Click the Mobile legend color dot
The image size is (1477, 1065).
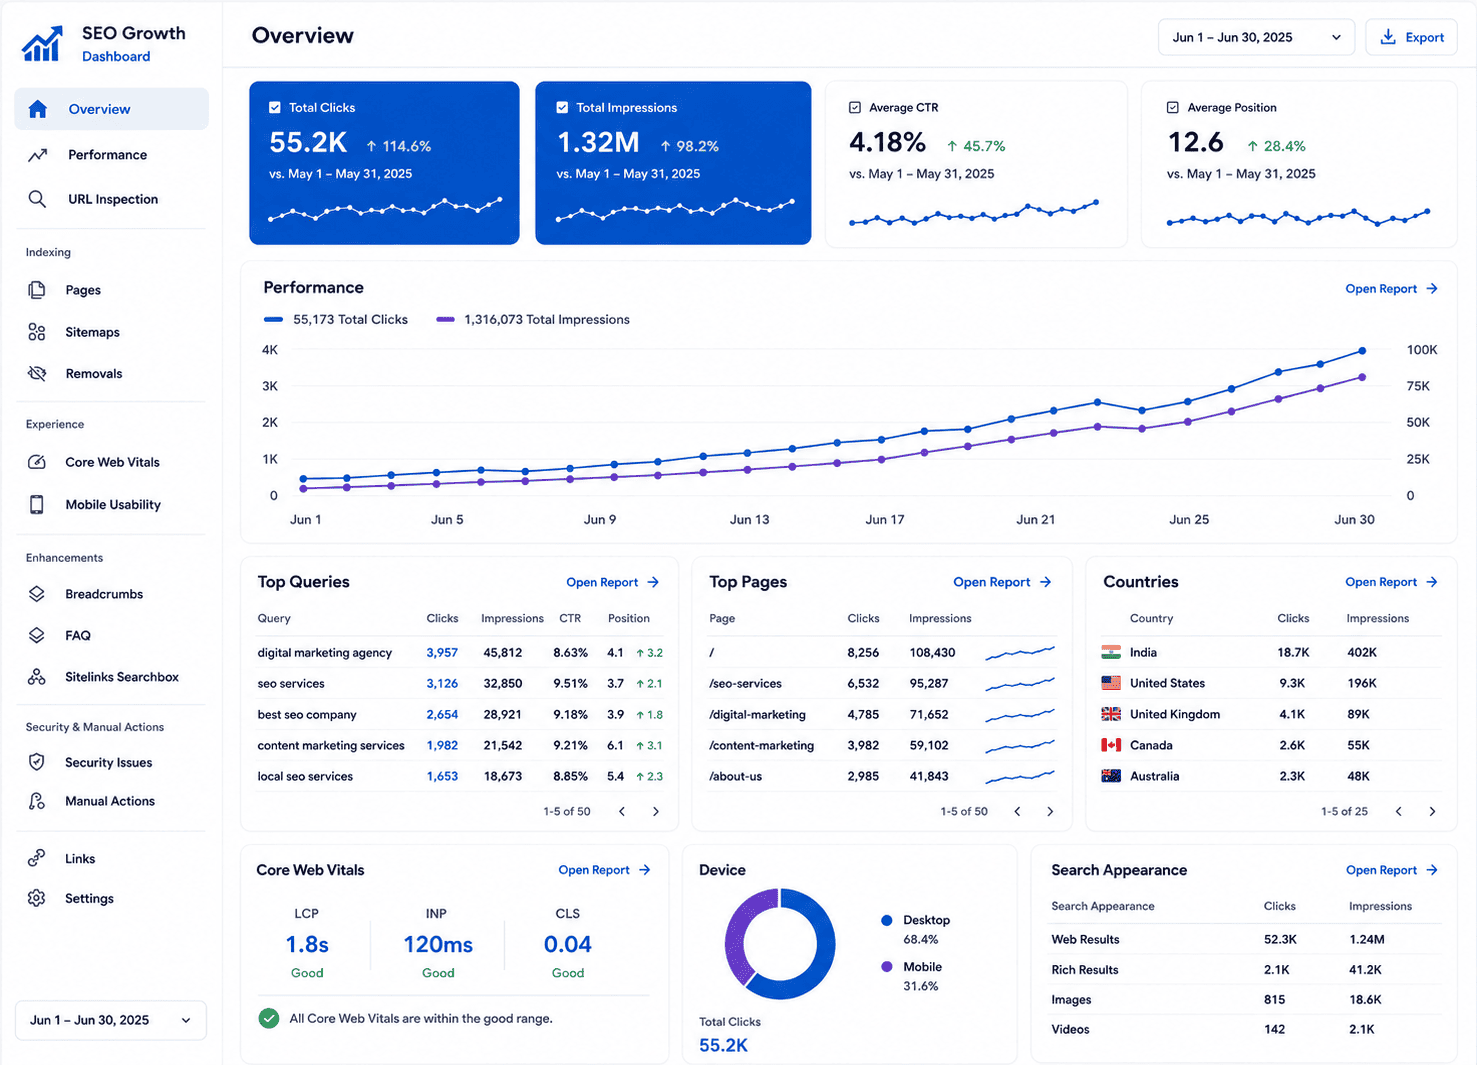pyautogui.click(x=887, y=967)
